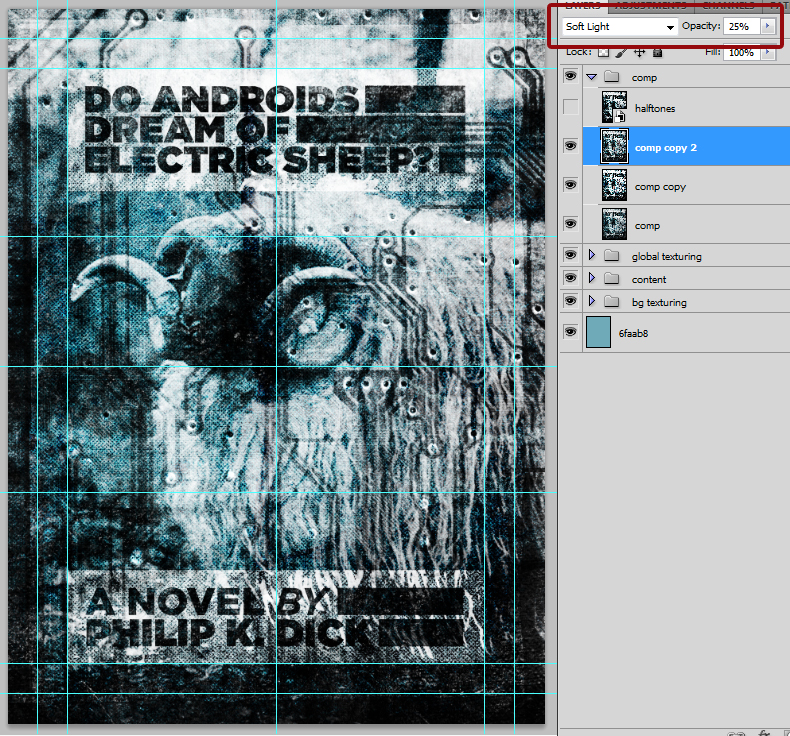
Task: Open the Fill slider arrow
Action: point(767,52)
